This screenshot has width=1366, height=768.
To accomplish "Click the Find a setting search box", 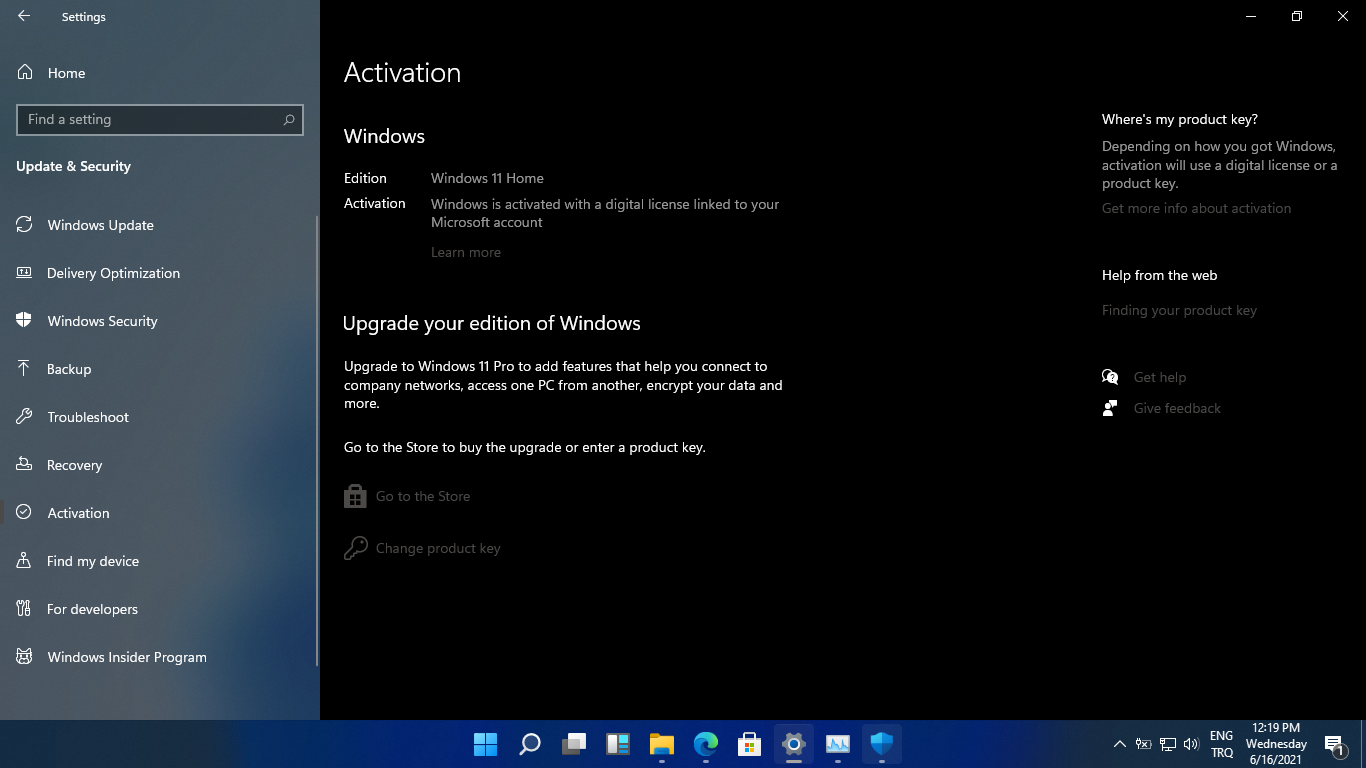I will 160,119.
